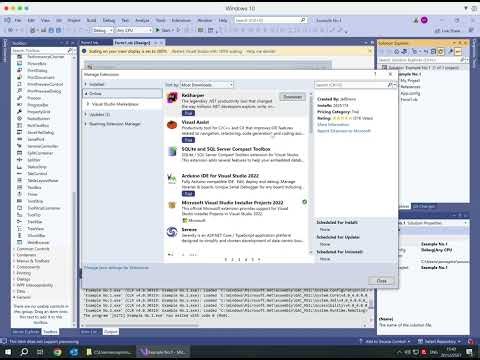Click the RadioButton toolbox icon
This screenshot has height=360, width=480.
(x=20, y=119)
